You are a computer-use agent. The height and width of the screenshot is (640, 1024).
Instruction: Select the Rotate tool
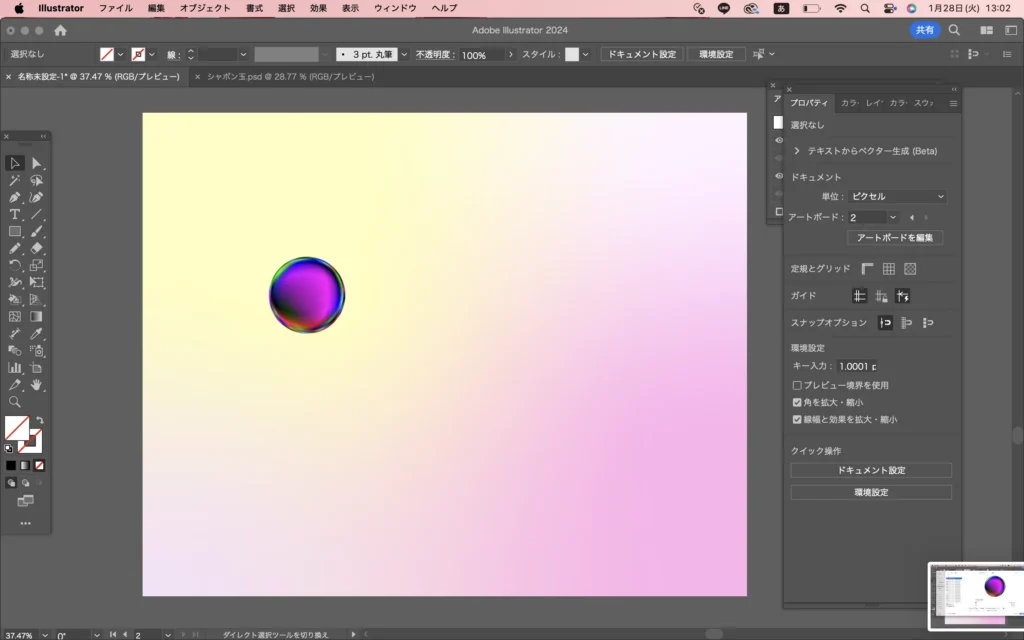click(x=15, y=265)
